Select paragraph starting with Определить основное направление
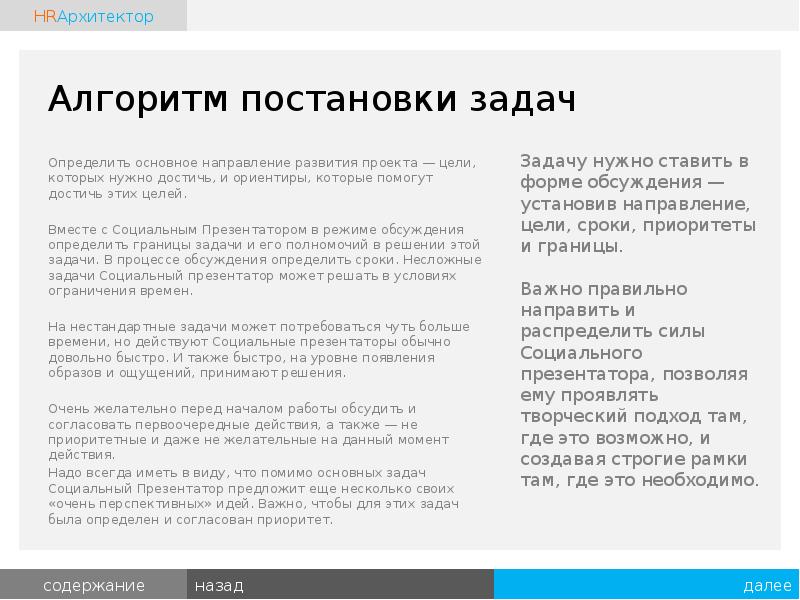This screenshot has height=600, width=800. point(262,177)
